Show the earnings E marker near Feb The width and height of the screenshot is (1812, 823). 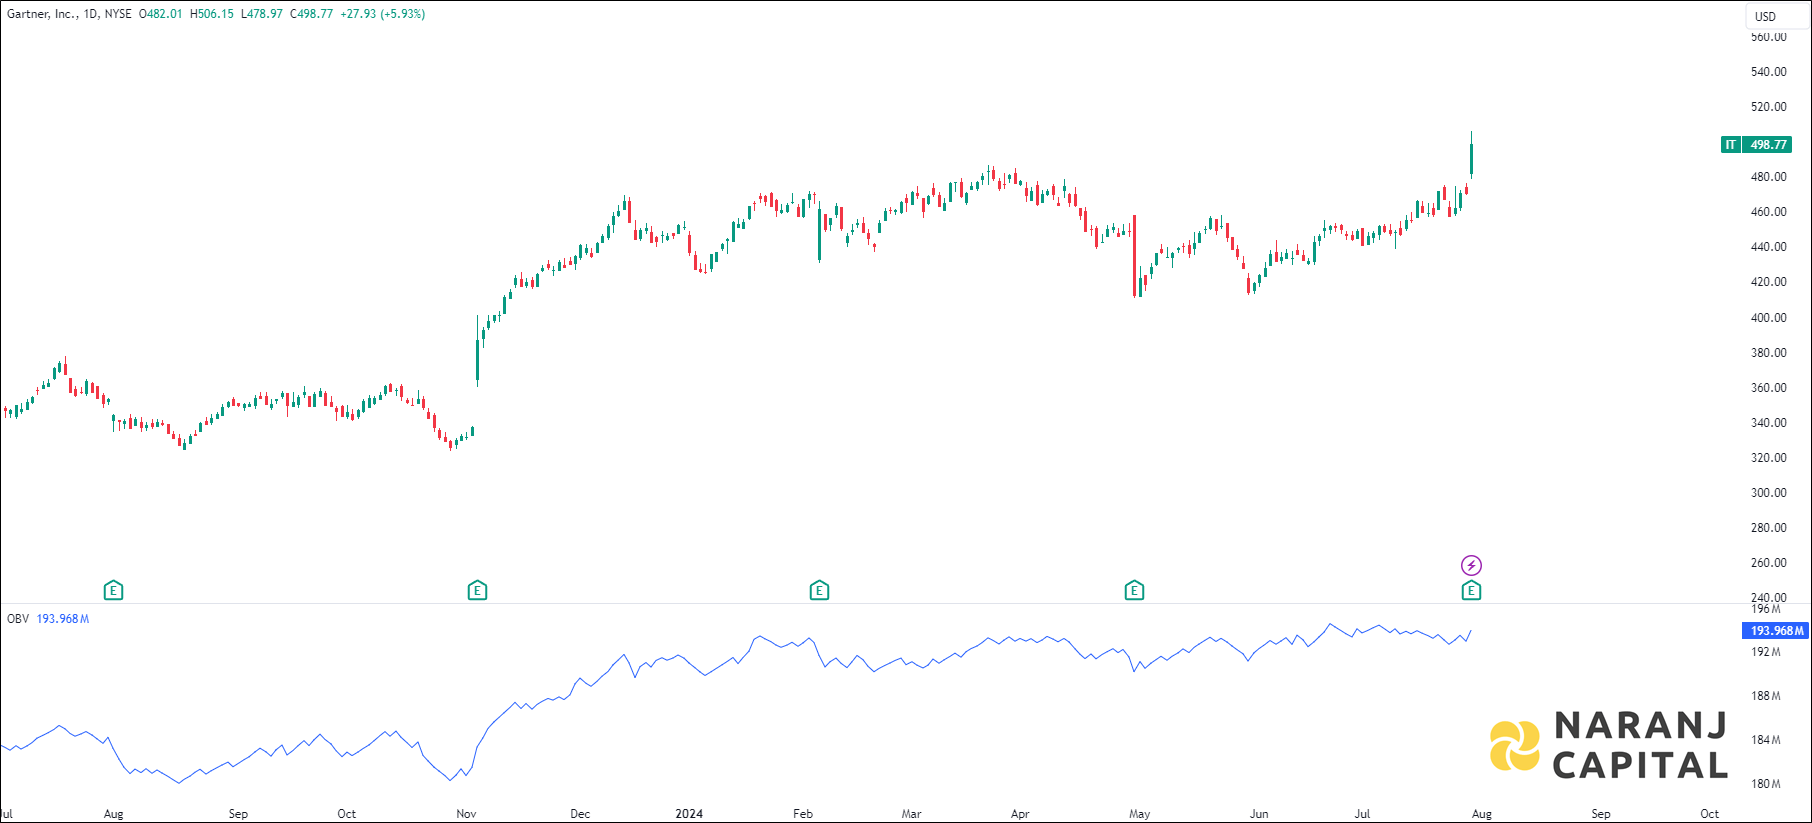(819, 591)
